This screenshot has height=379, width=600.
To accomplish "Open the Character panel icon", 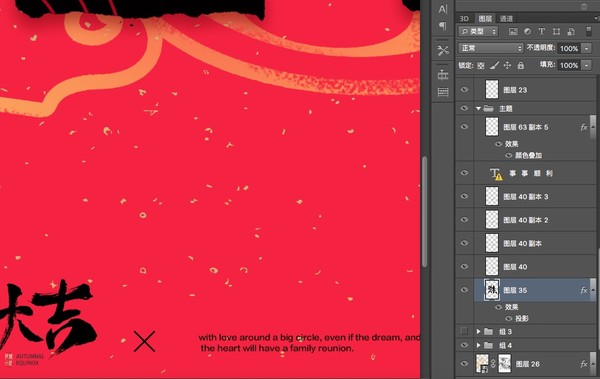I will point(443,10).
